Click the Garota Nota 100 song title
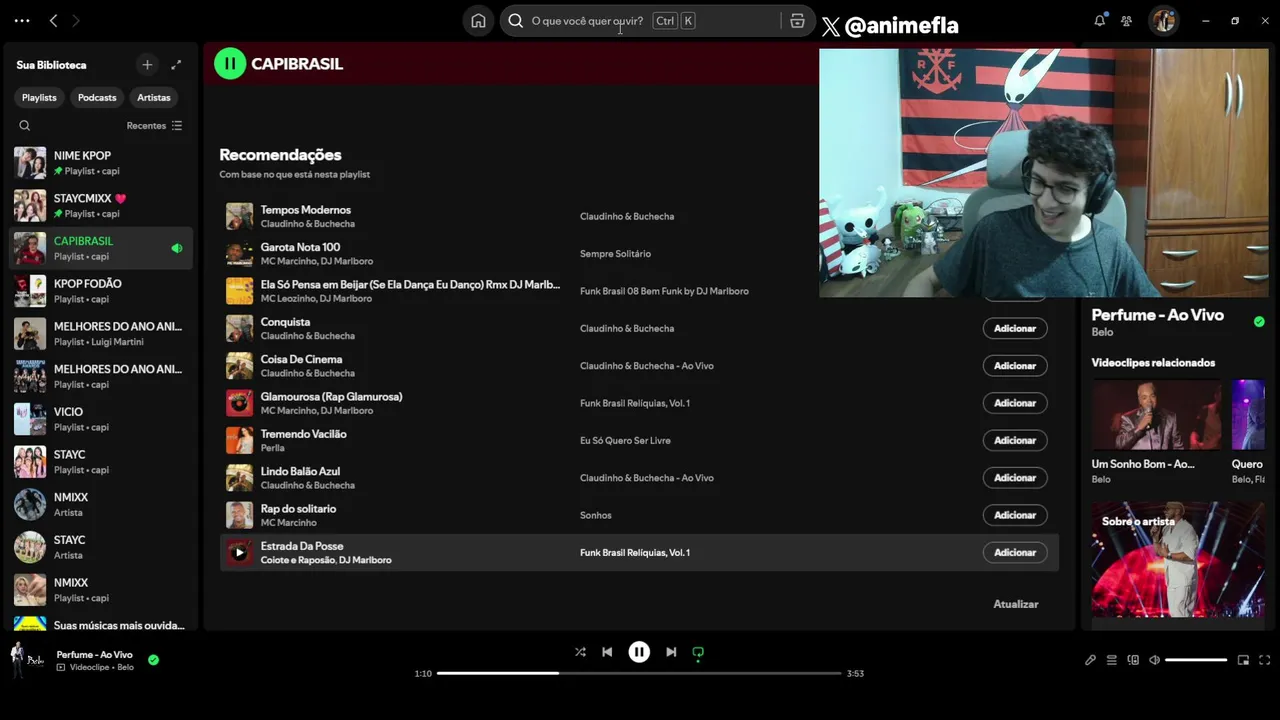This screenshot has height=720, width=1280. [x=300, y=247]
